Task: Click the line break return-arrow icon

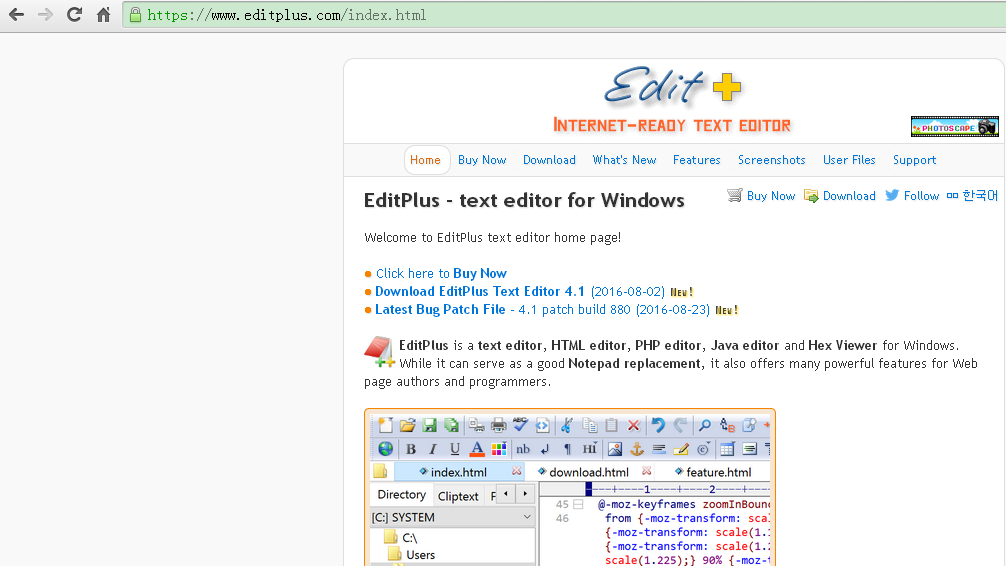Action: (x=545, y=449)
